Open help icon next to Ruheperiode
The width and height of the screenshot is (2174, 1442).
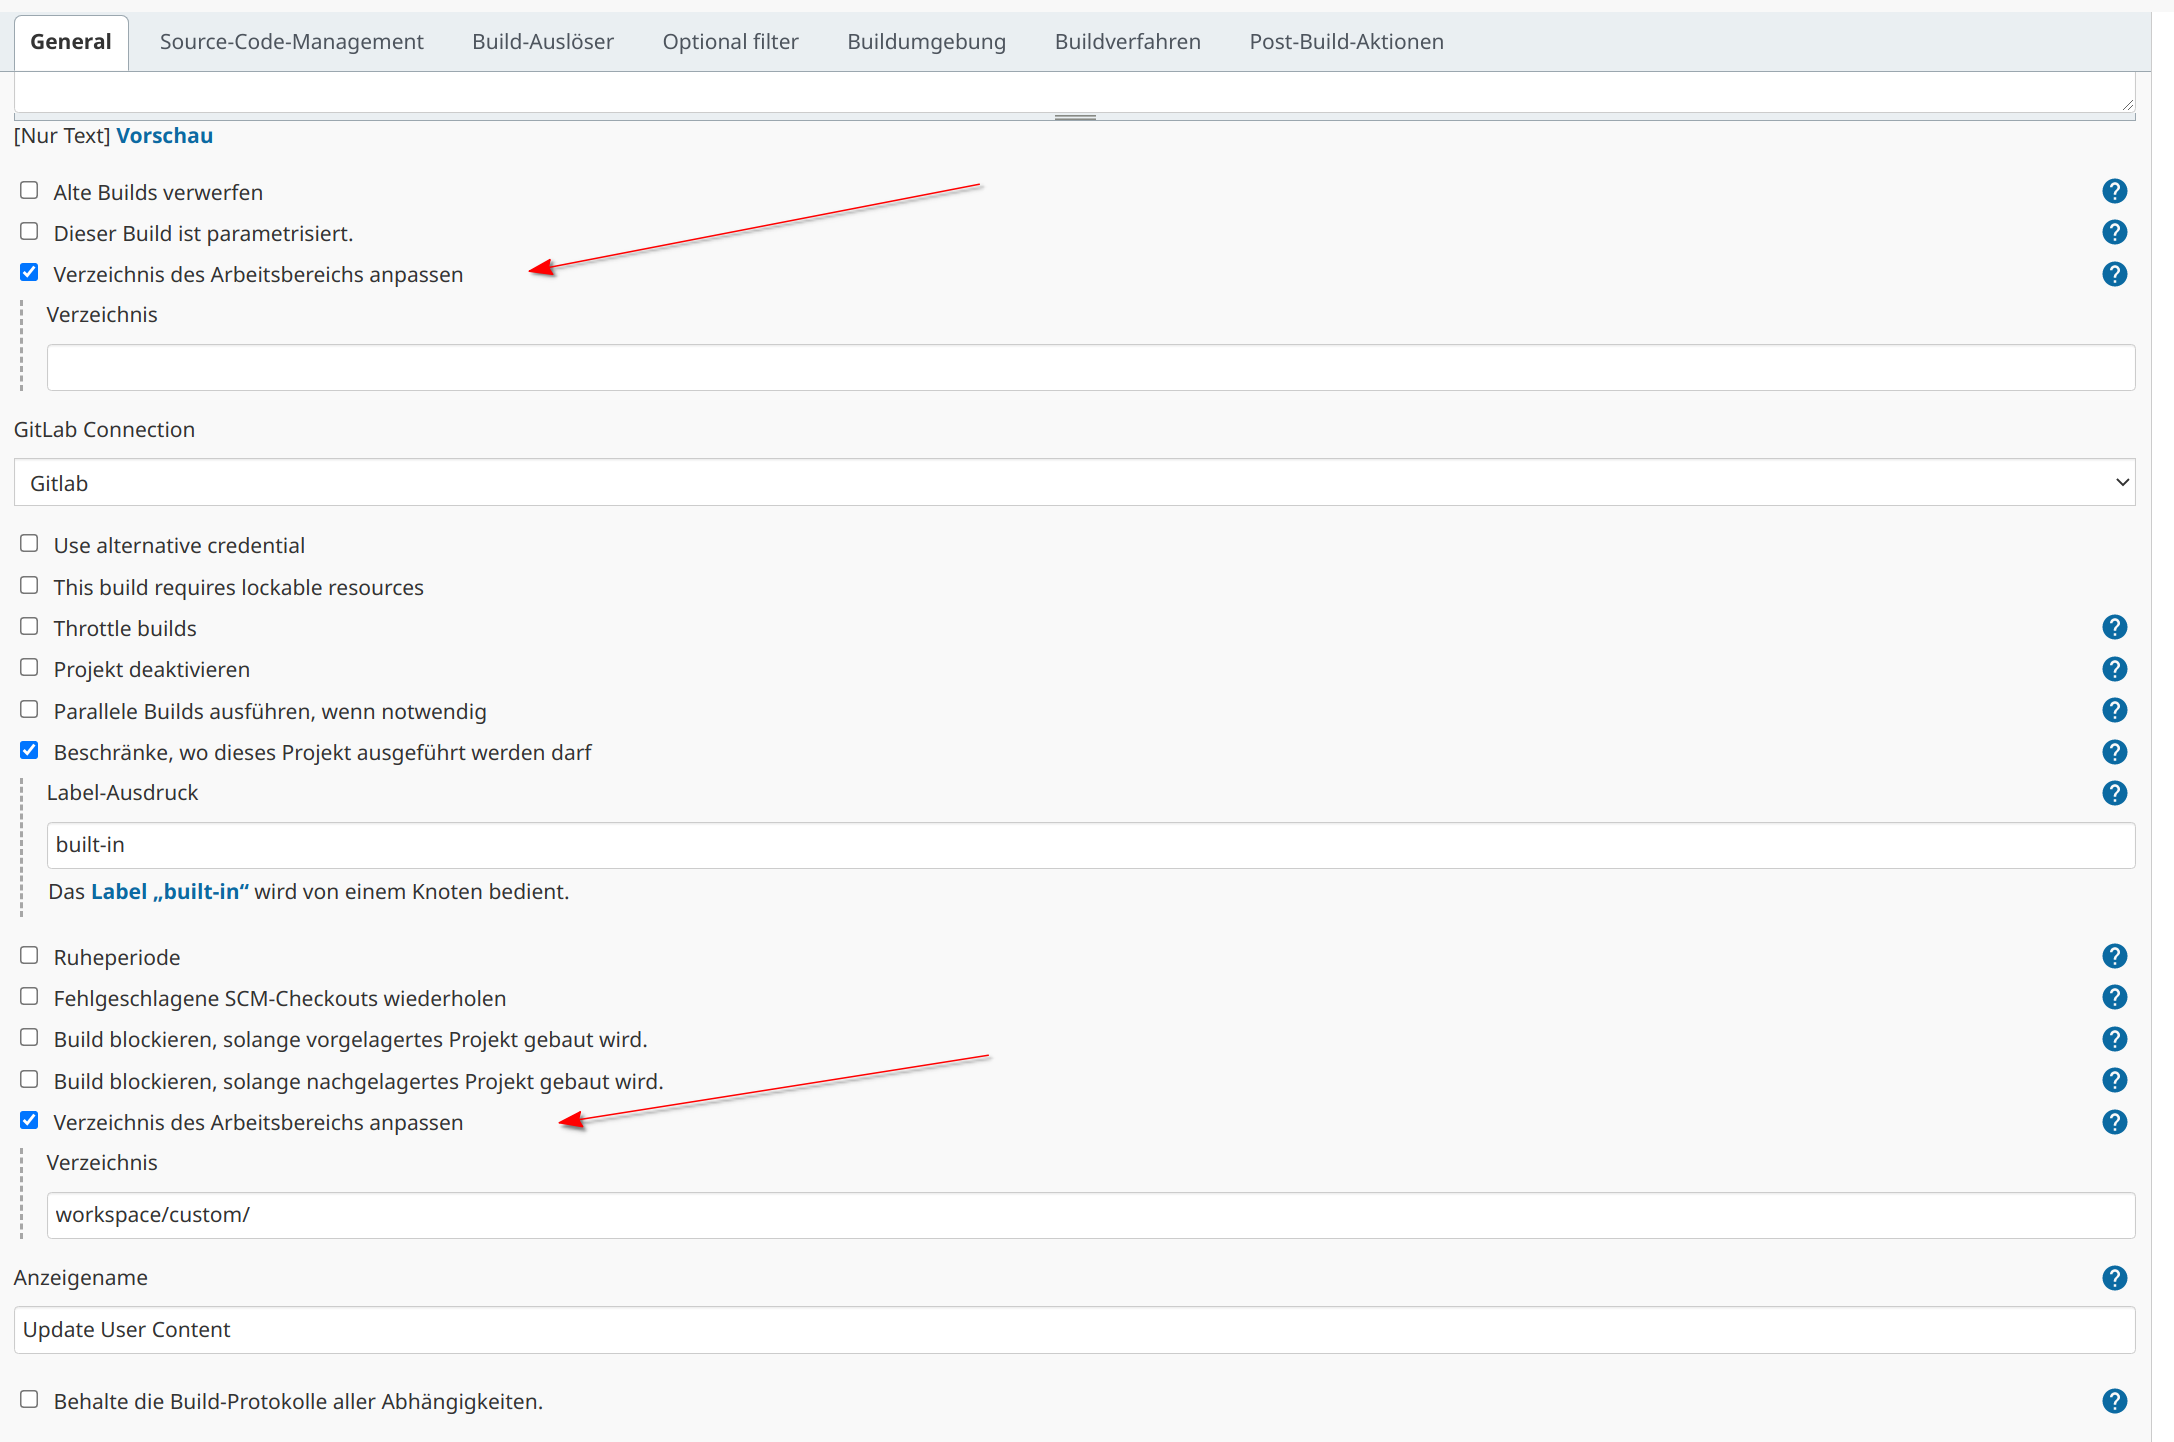[2114, 956]
